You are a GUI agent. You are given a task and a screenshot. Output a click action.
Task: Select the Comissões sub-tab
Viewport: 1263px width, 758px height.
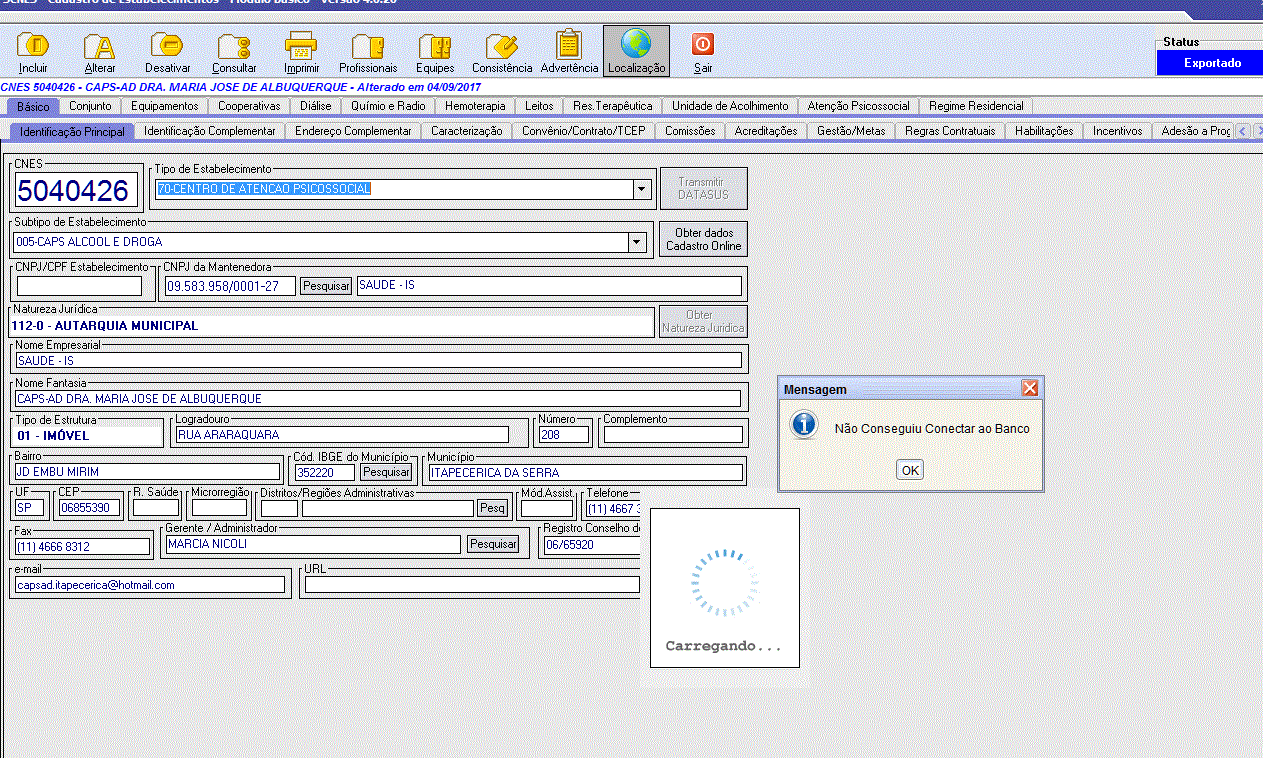tap(690, 131)
